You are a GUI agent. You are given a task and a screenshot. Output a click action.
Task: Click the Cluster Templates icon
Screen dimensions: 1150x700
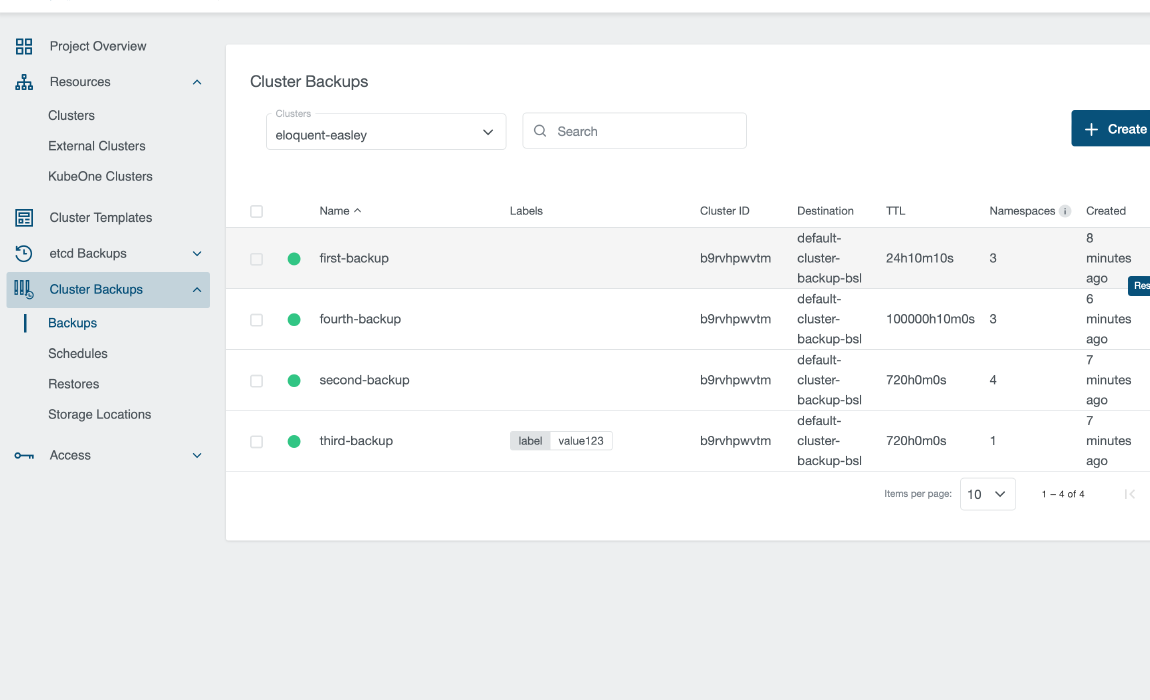point(24,218)
